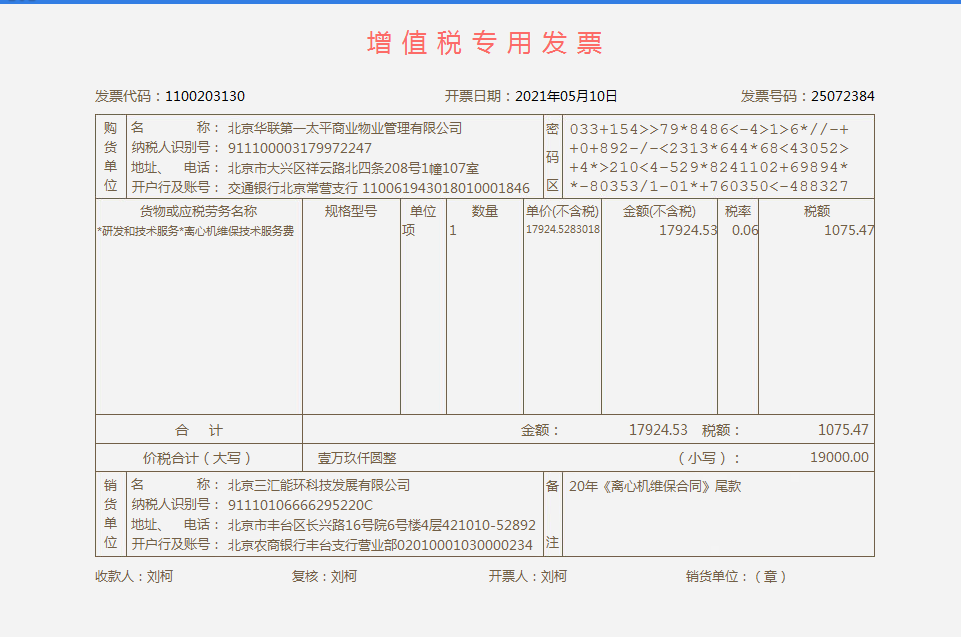Click remark 20年《离心机维保合同》尾款
The width and height of the screenshot is (961, 637).
pyautogui.click(x=655, y=486)
